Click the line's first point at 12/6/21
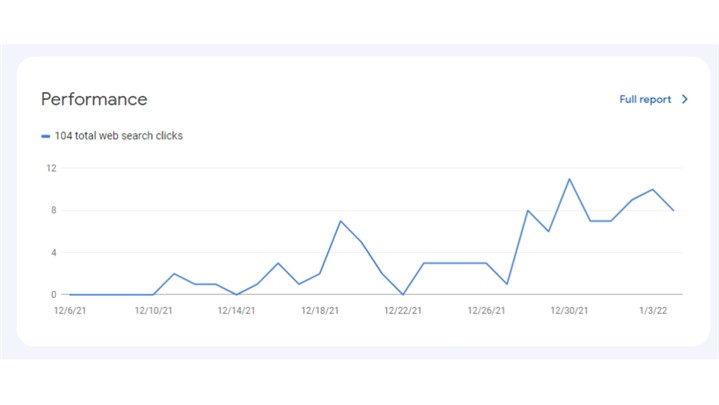This screenshot has width=719, height=405. point(69,294)
